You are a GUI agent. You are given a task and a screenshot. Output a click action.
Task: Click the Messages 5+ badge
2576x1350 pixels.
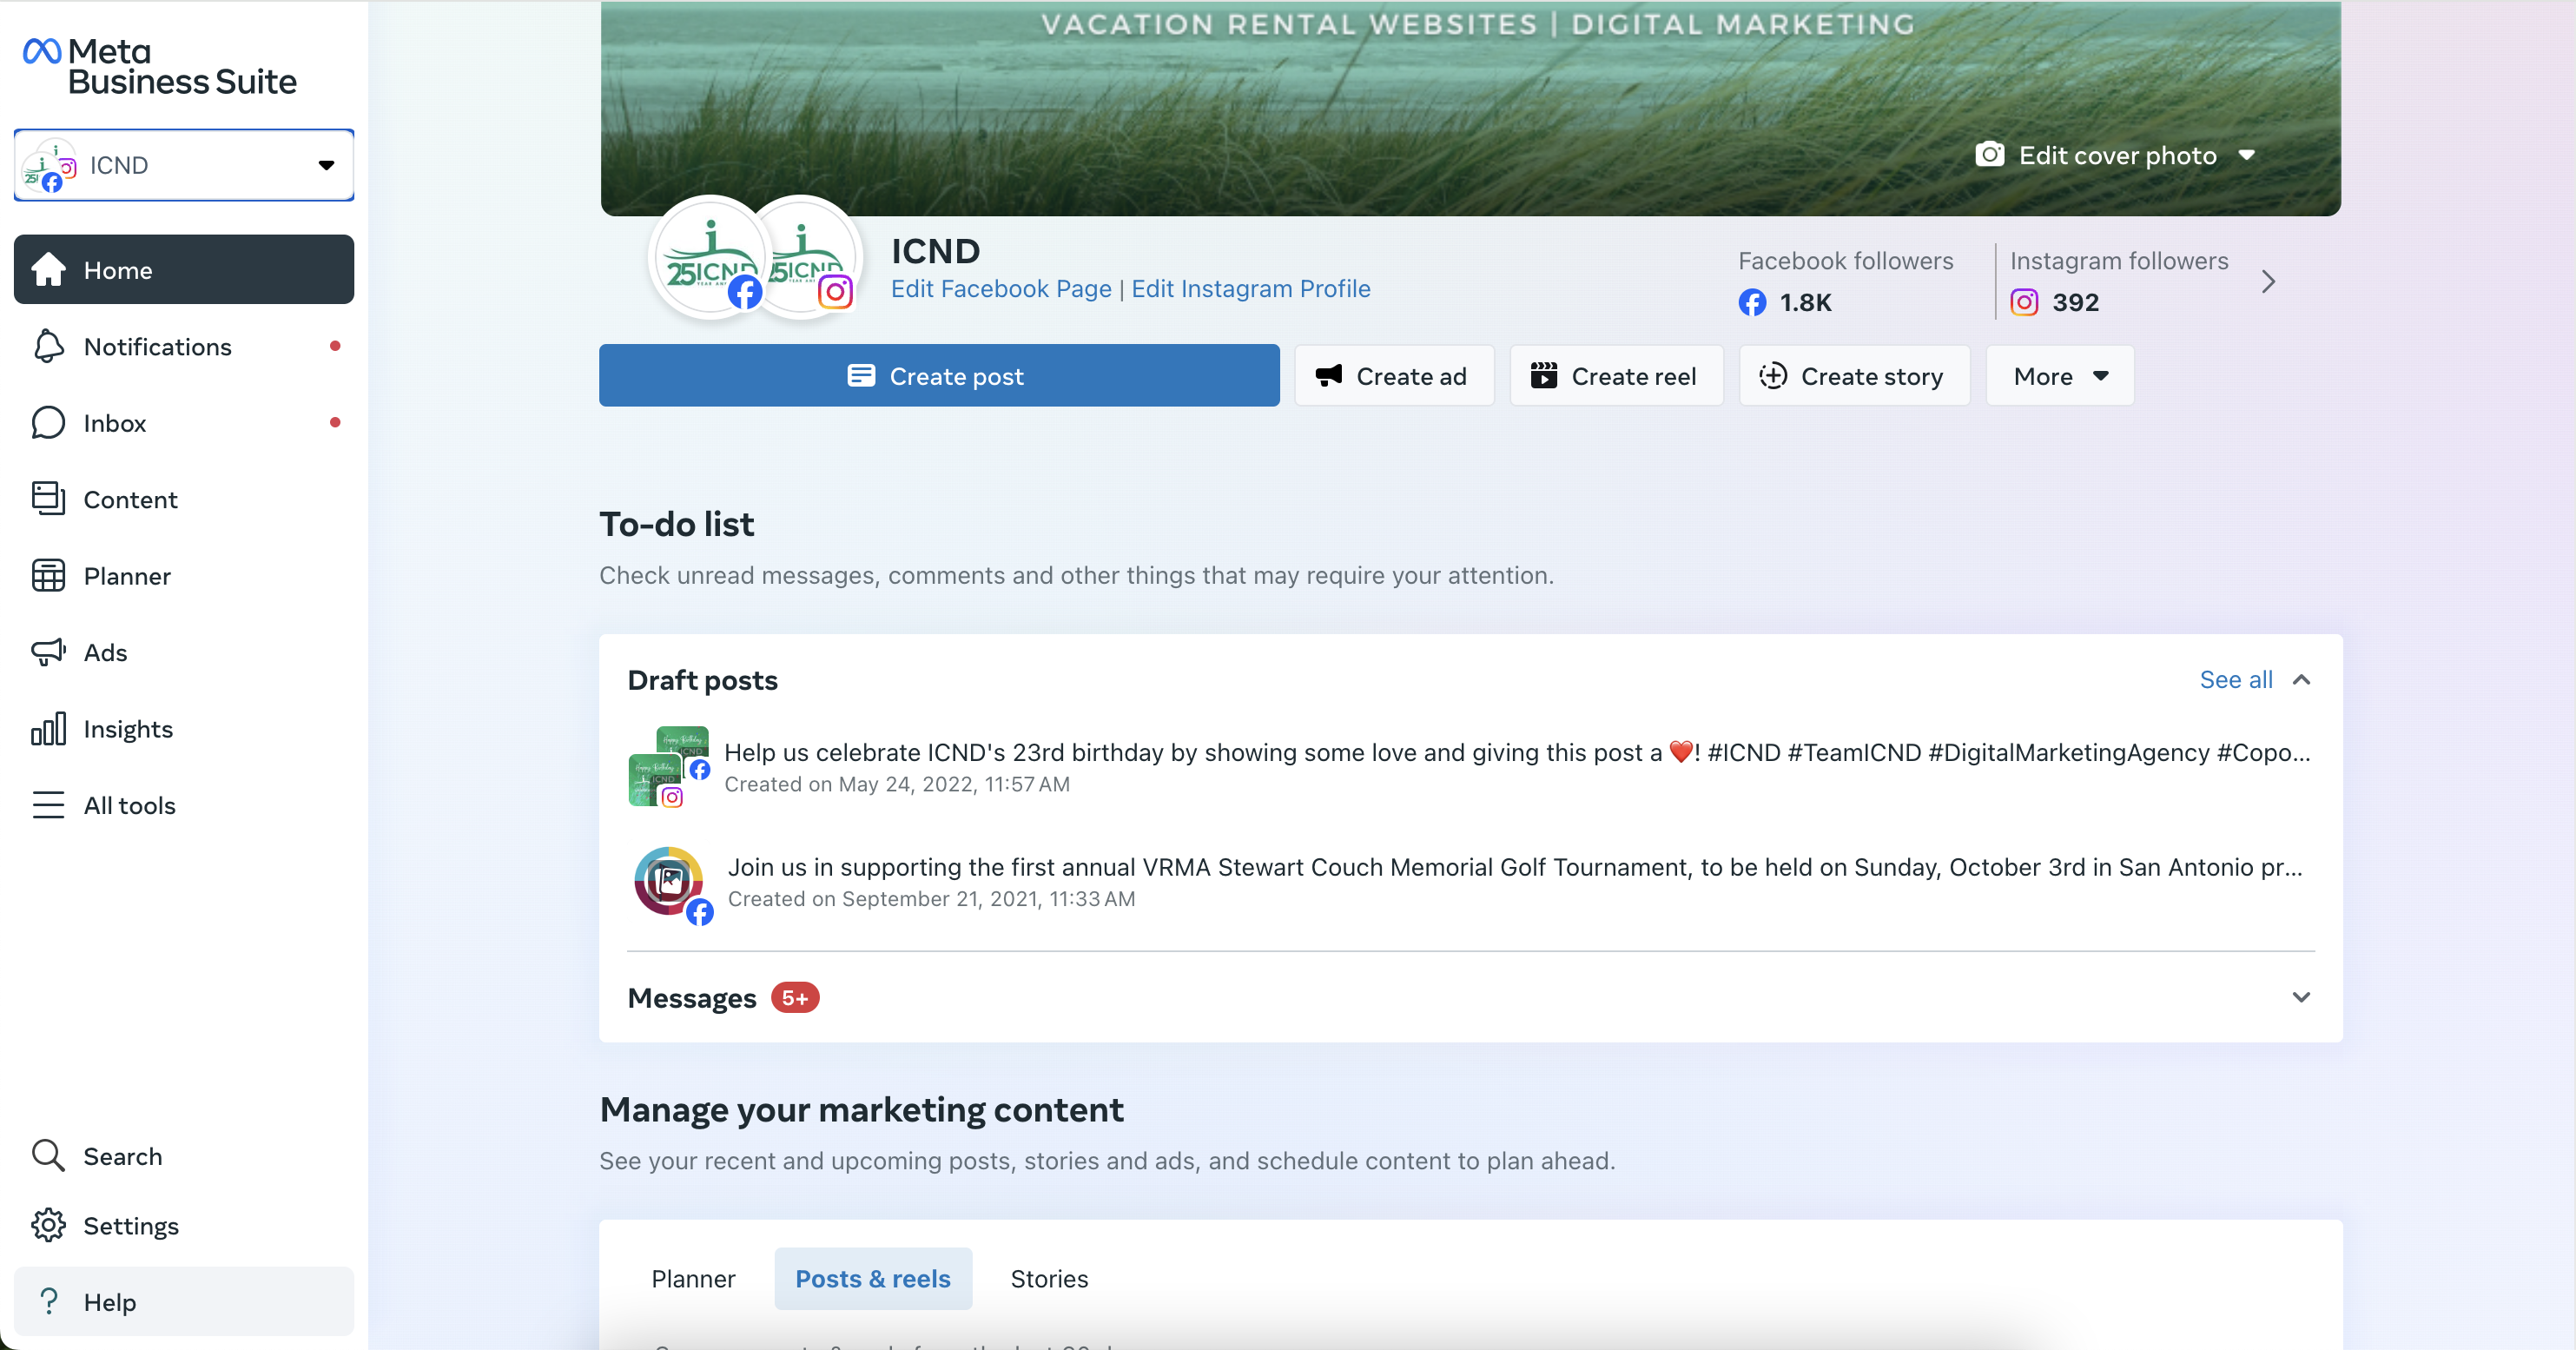(x=795, y=998)
